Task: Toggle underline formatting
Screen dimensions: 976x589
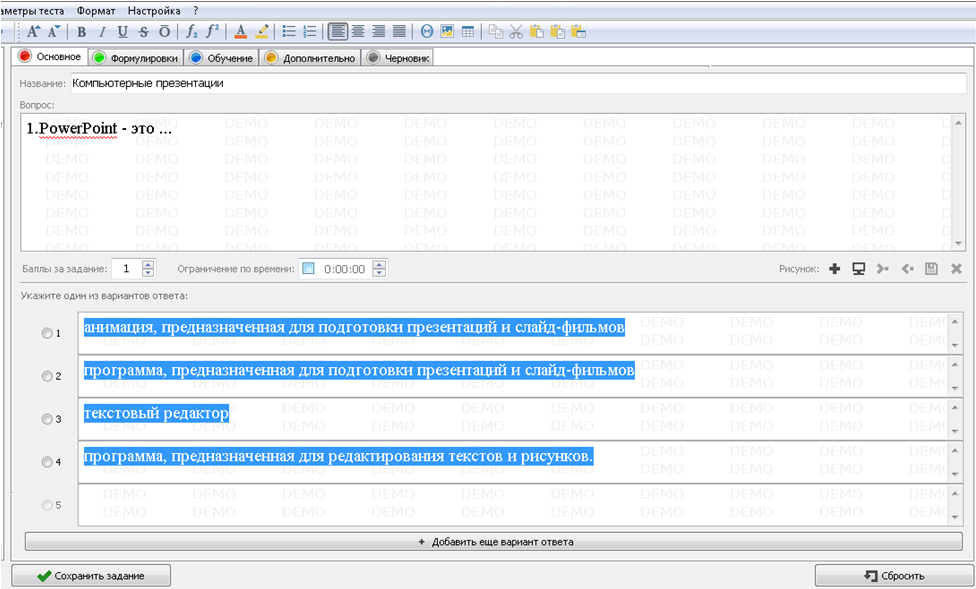Action: pyautogui.click(x=123, y=32)
